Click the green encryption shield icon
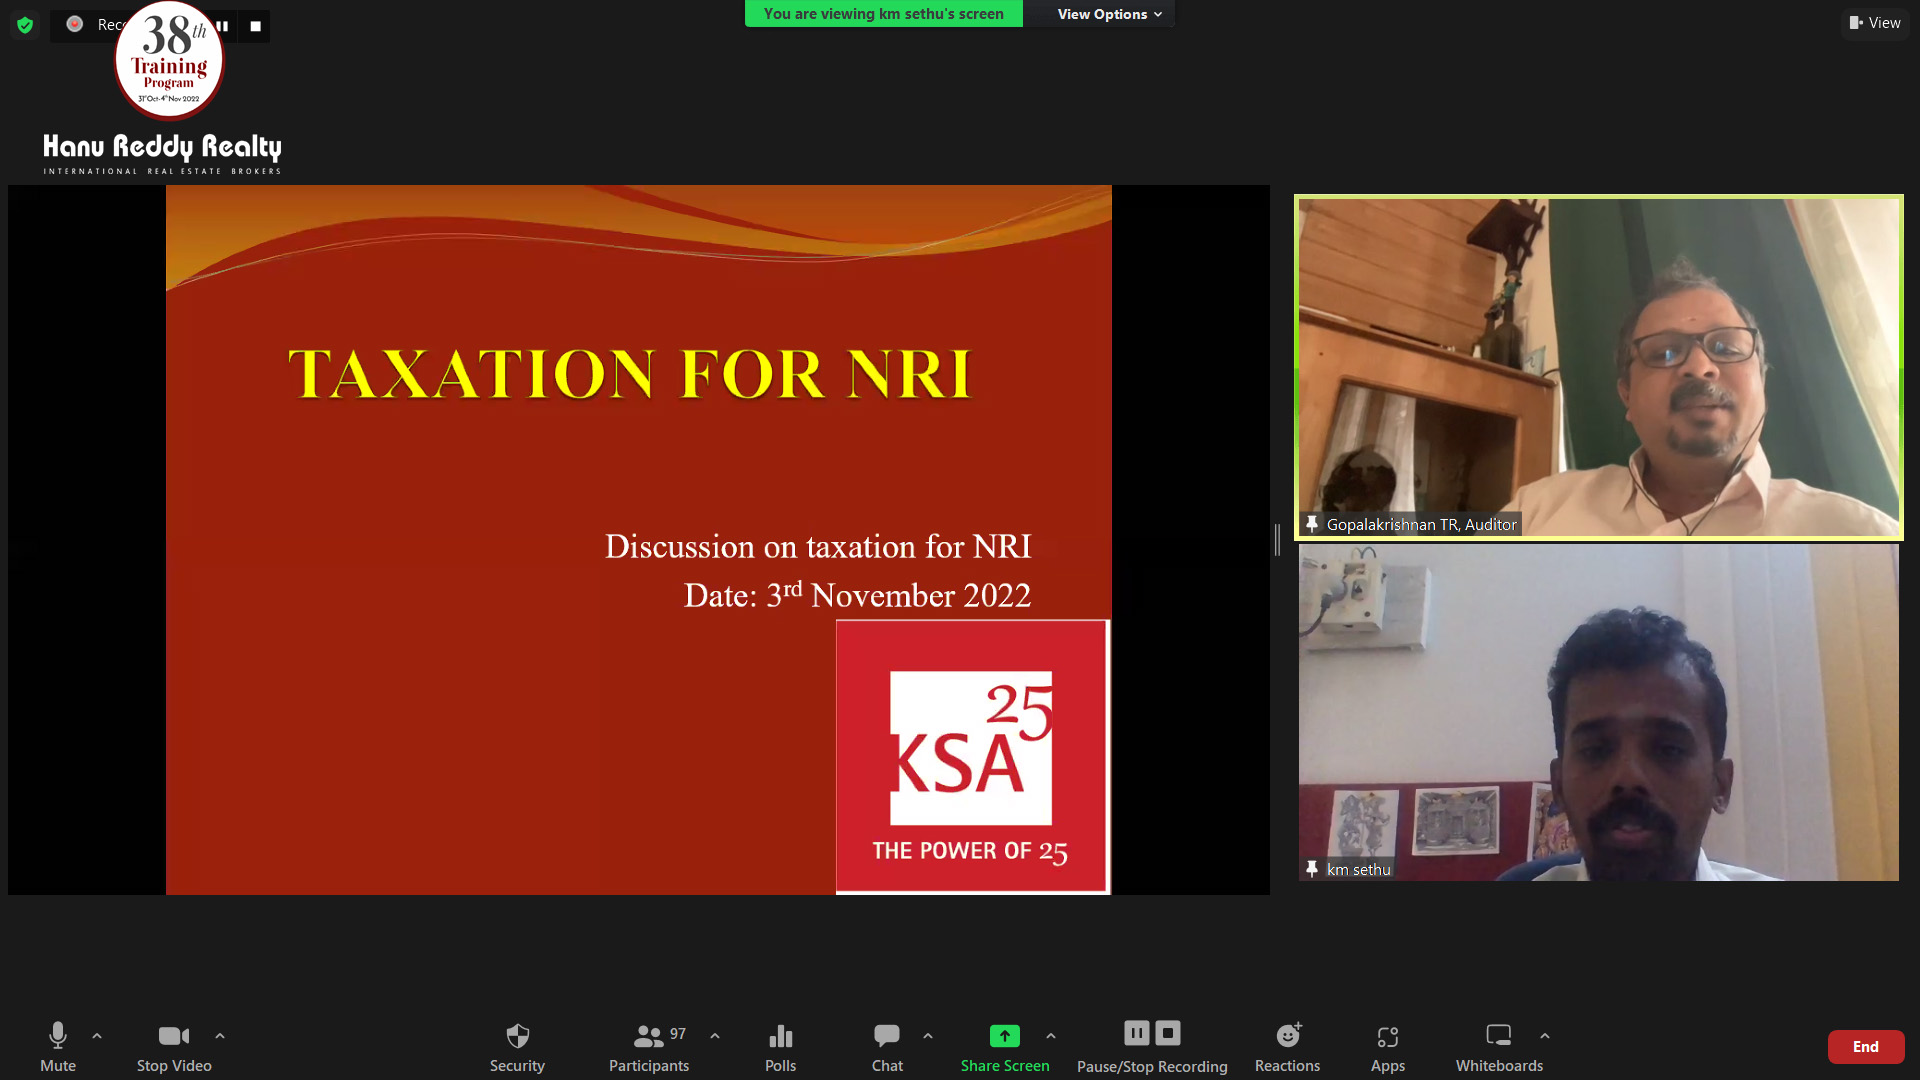The width and height of the screenshot is (1920, 1080). tap(25, 25)
